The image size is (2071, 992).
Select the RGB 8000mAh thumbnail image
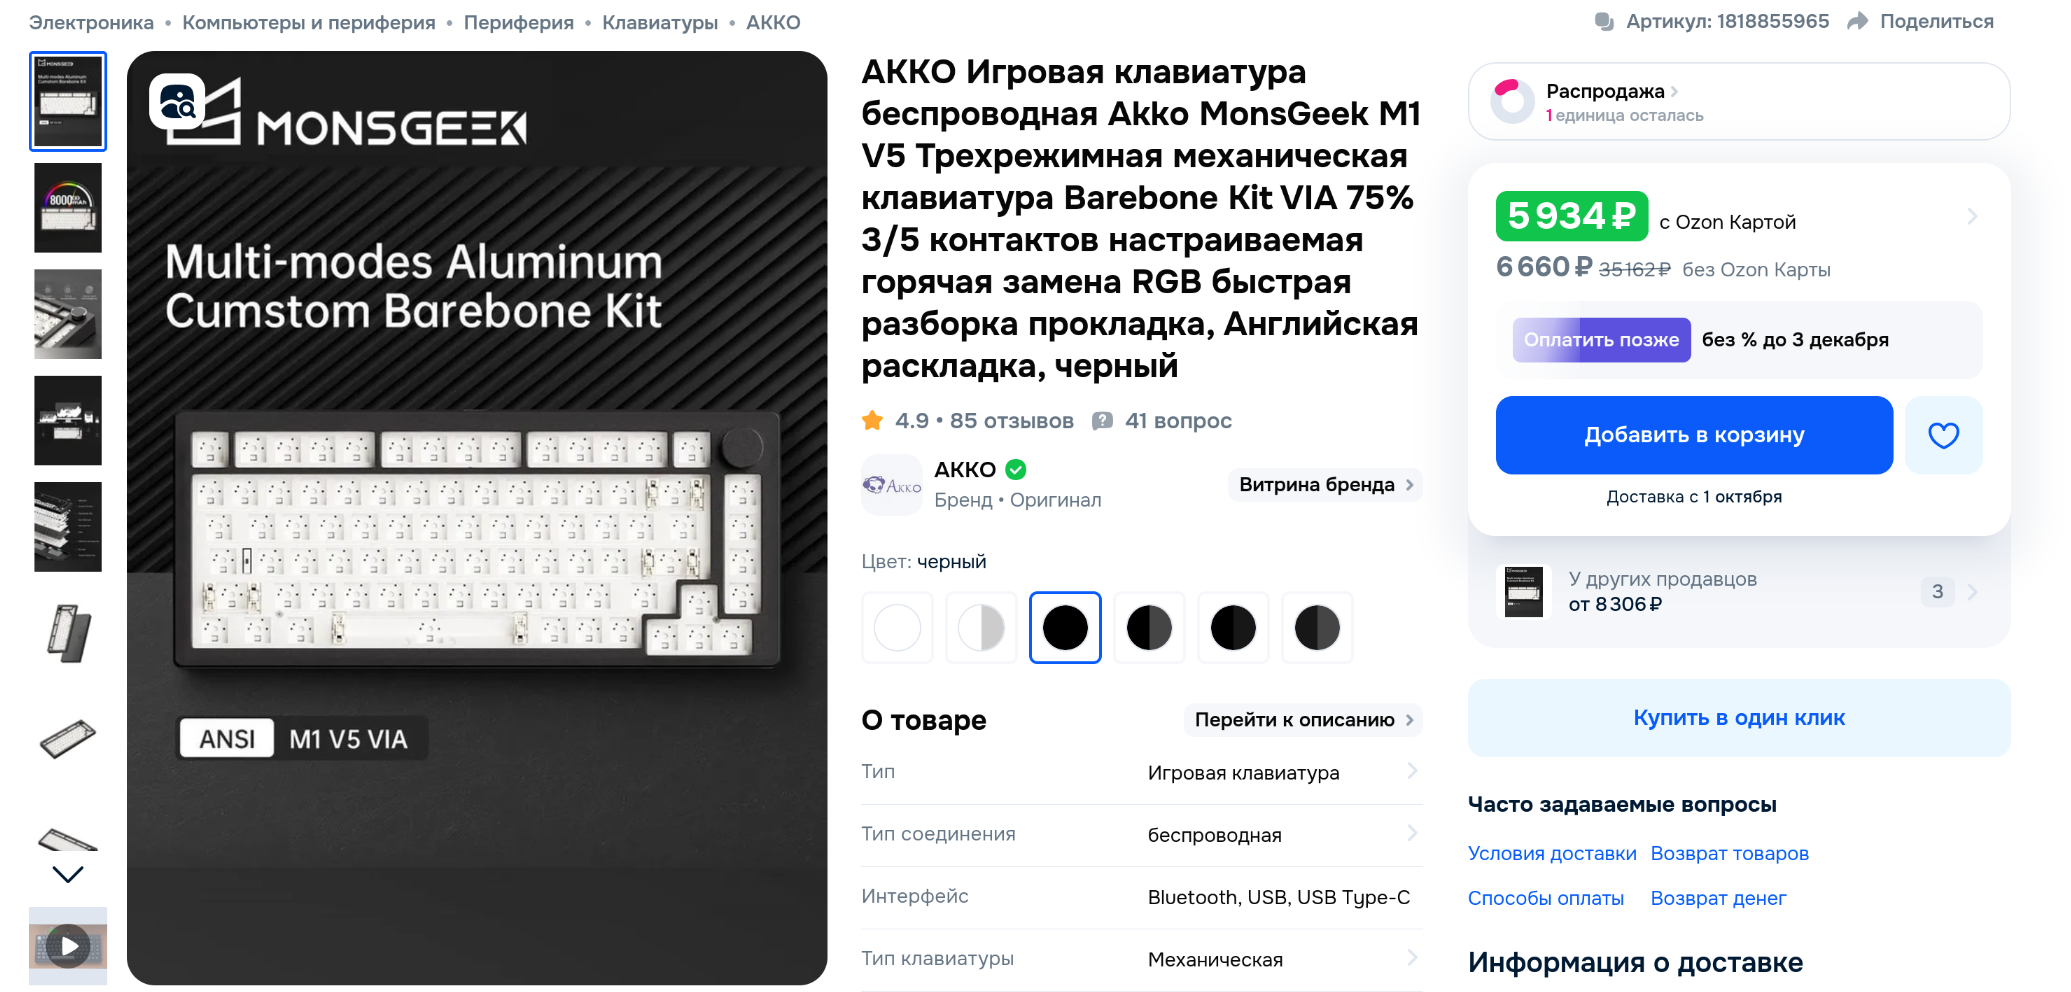pos(68,208)
